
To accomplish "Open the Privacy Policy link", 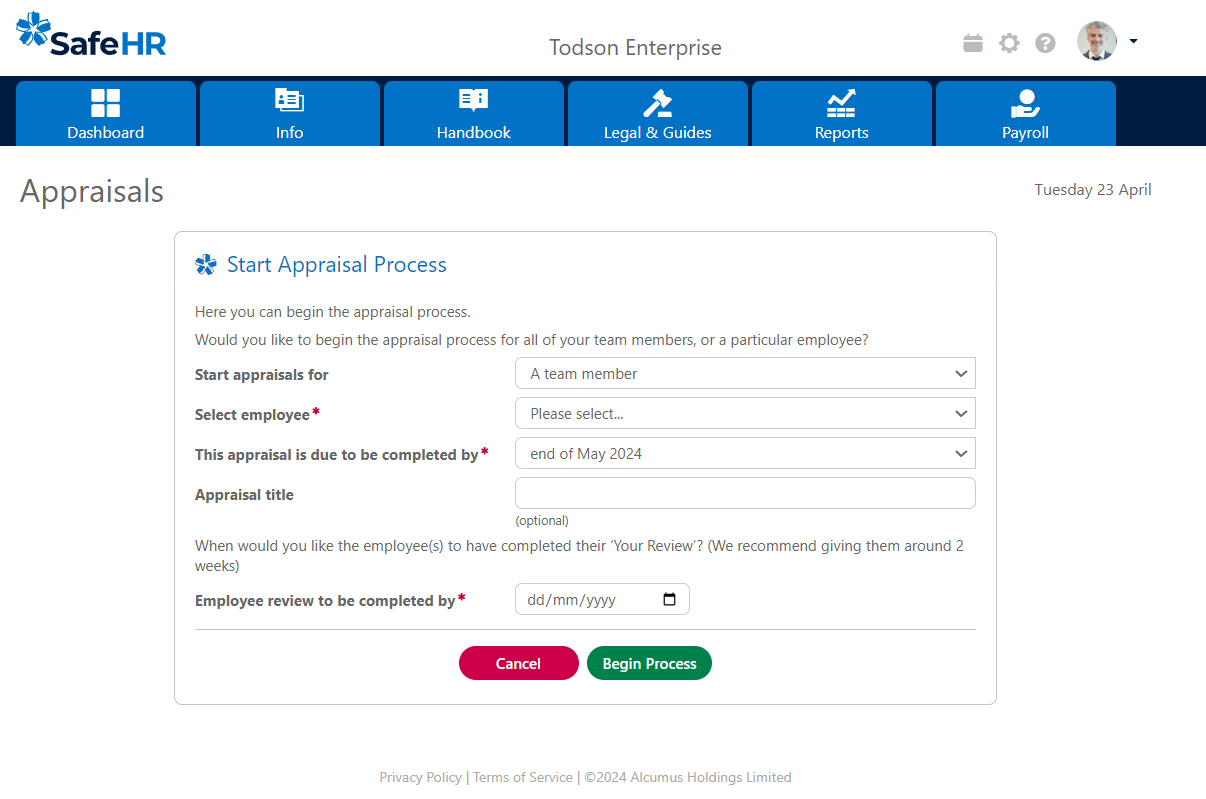I will pyautogui.click(x=420, y=777).
